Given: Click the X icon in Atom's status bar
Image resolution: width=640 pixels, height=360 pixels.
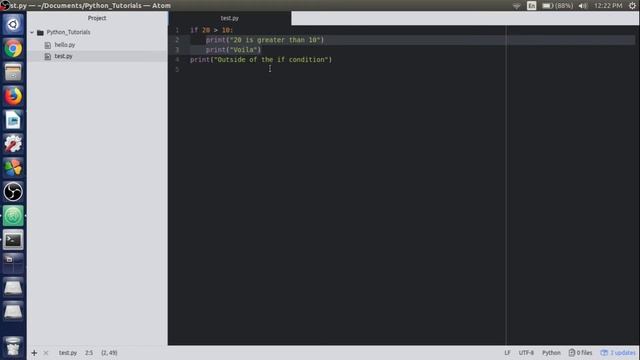Looking at the screenshot, I should 46,353.
